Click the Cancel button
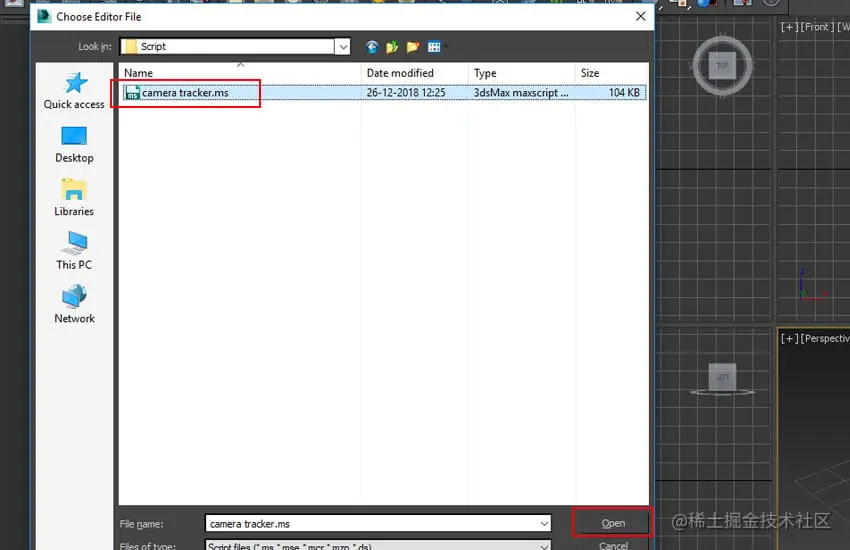Image resolution: width=850 pixels, height=550 pixels. 613,545
